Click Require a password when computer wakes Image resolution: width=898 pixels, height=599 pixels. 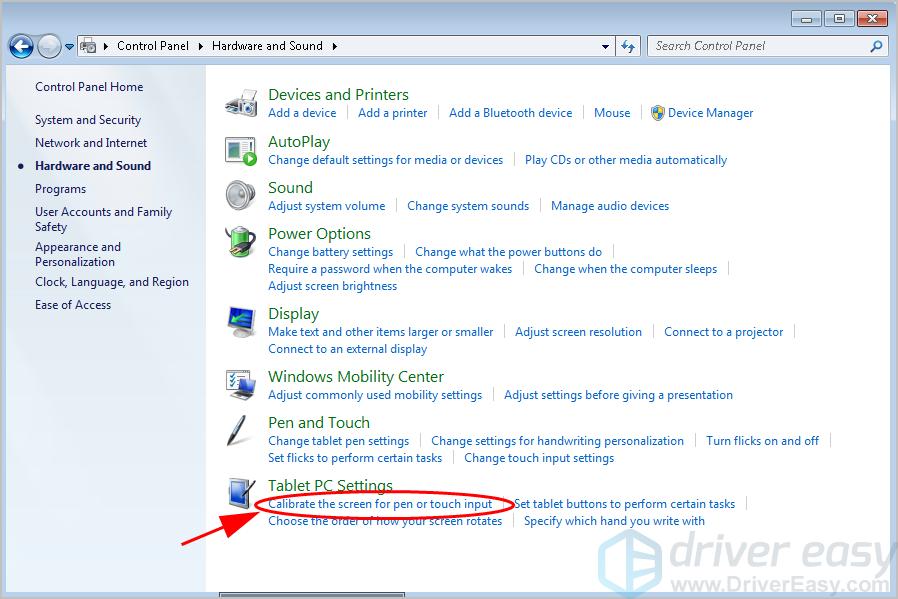390,269
